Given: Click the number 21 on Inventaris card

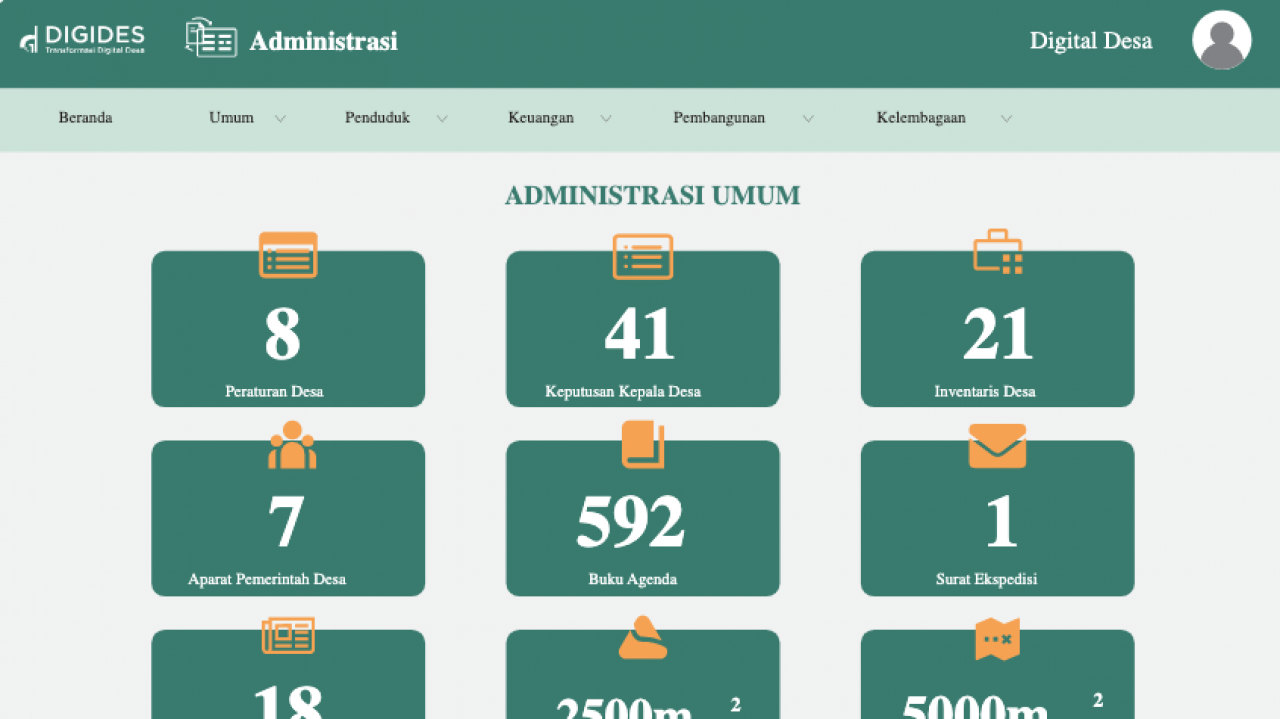Looking at the screenshot, I should click(x=997, y=335).
